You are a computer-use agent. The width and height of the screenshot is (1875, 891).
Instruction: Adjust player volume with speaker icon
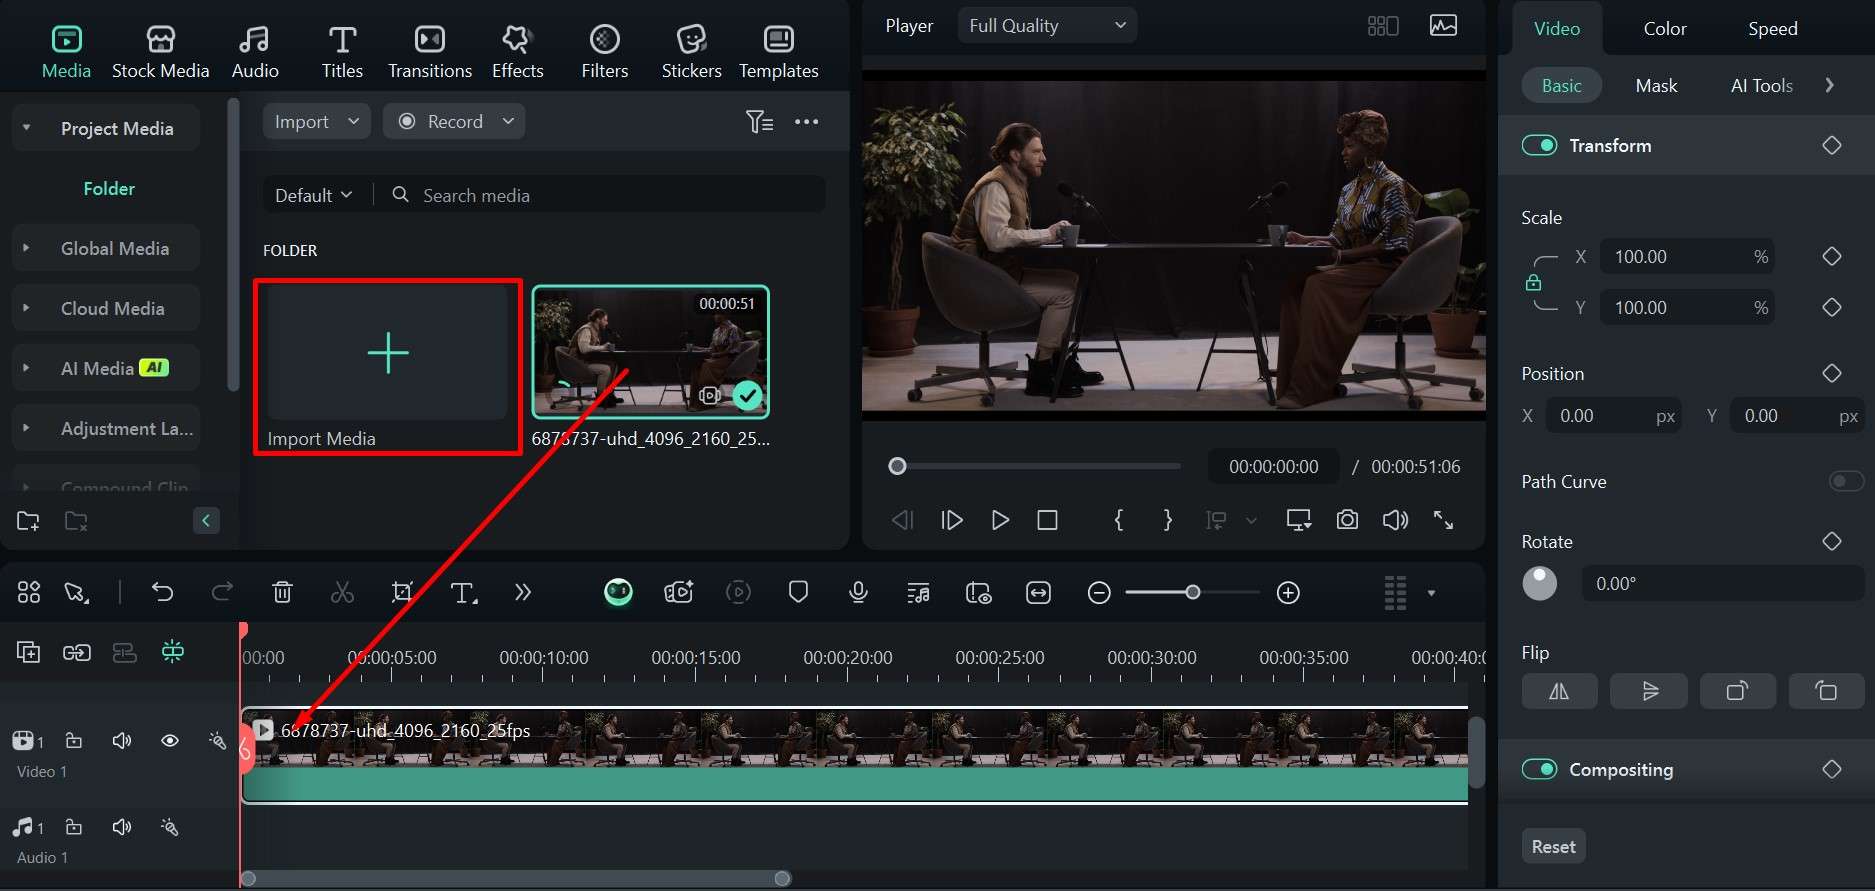click(x=1395, y=520)
